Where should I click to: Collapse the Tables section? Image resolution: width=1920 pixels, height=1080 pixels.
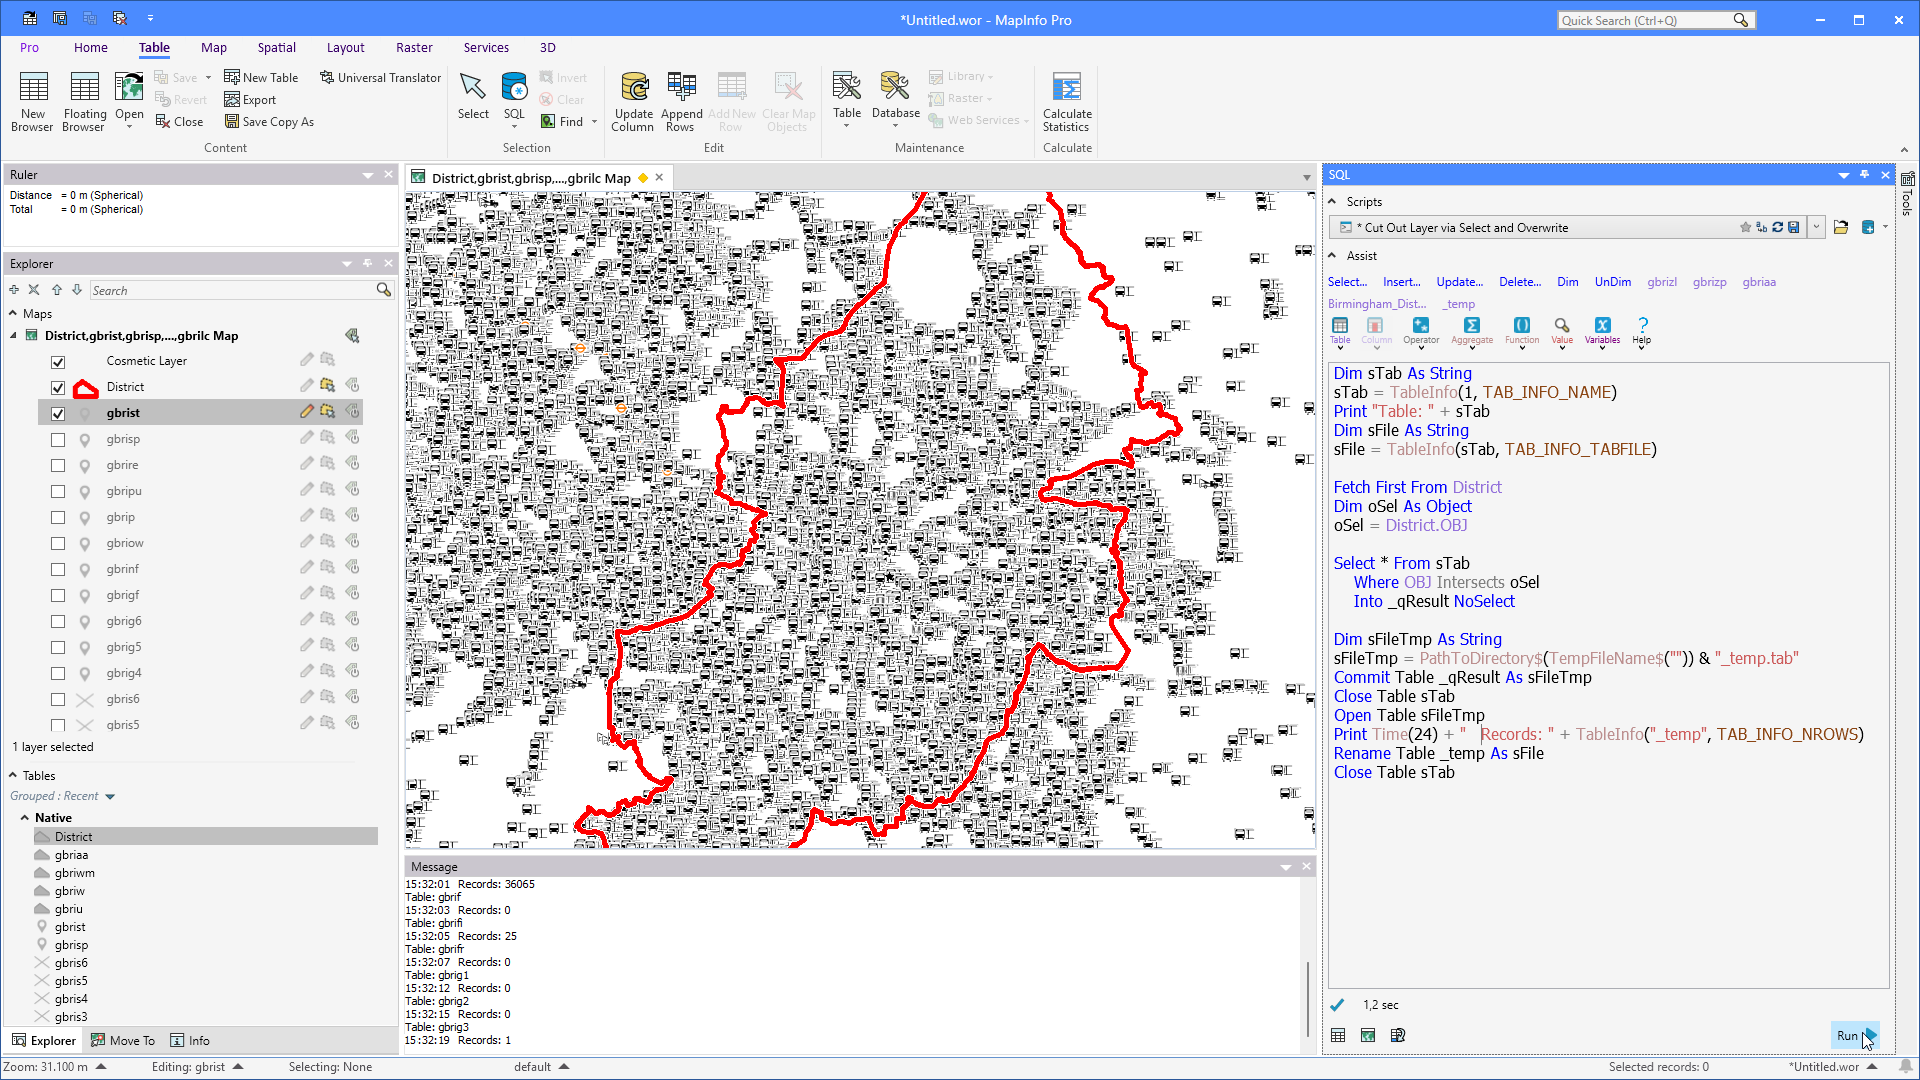point(13,775)
